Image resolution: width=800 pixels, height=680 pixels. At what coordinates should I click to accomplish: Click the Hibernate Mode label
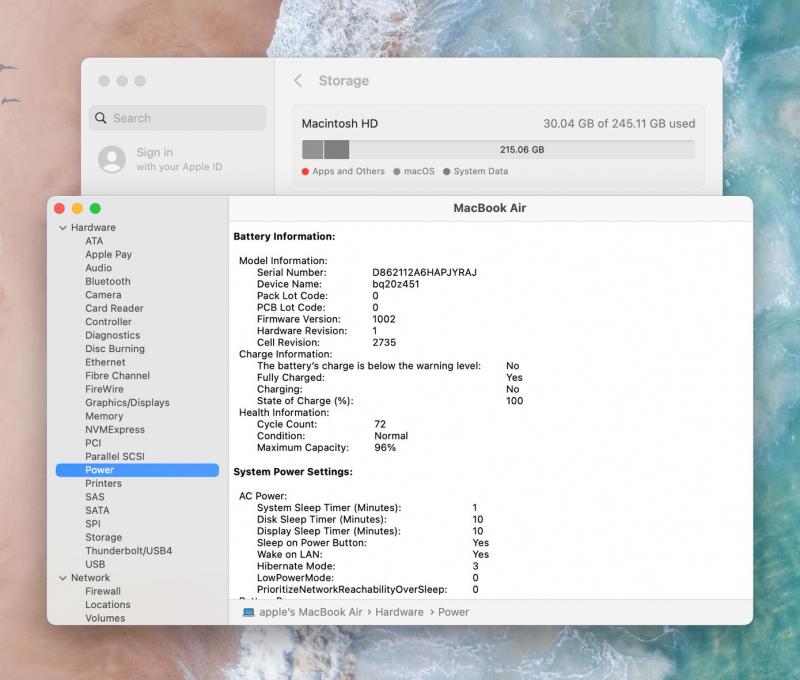(296, 566)
